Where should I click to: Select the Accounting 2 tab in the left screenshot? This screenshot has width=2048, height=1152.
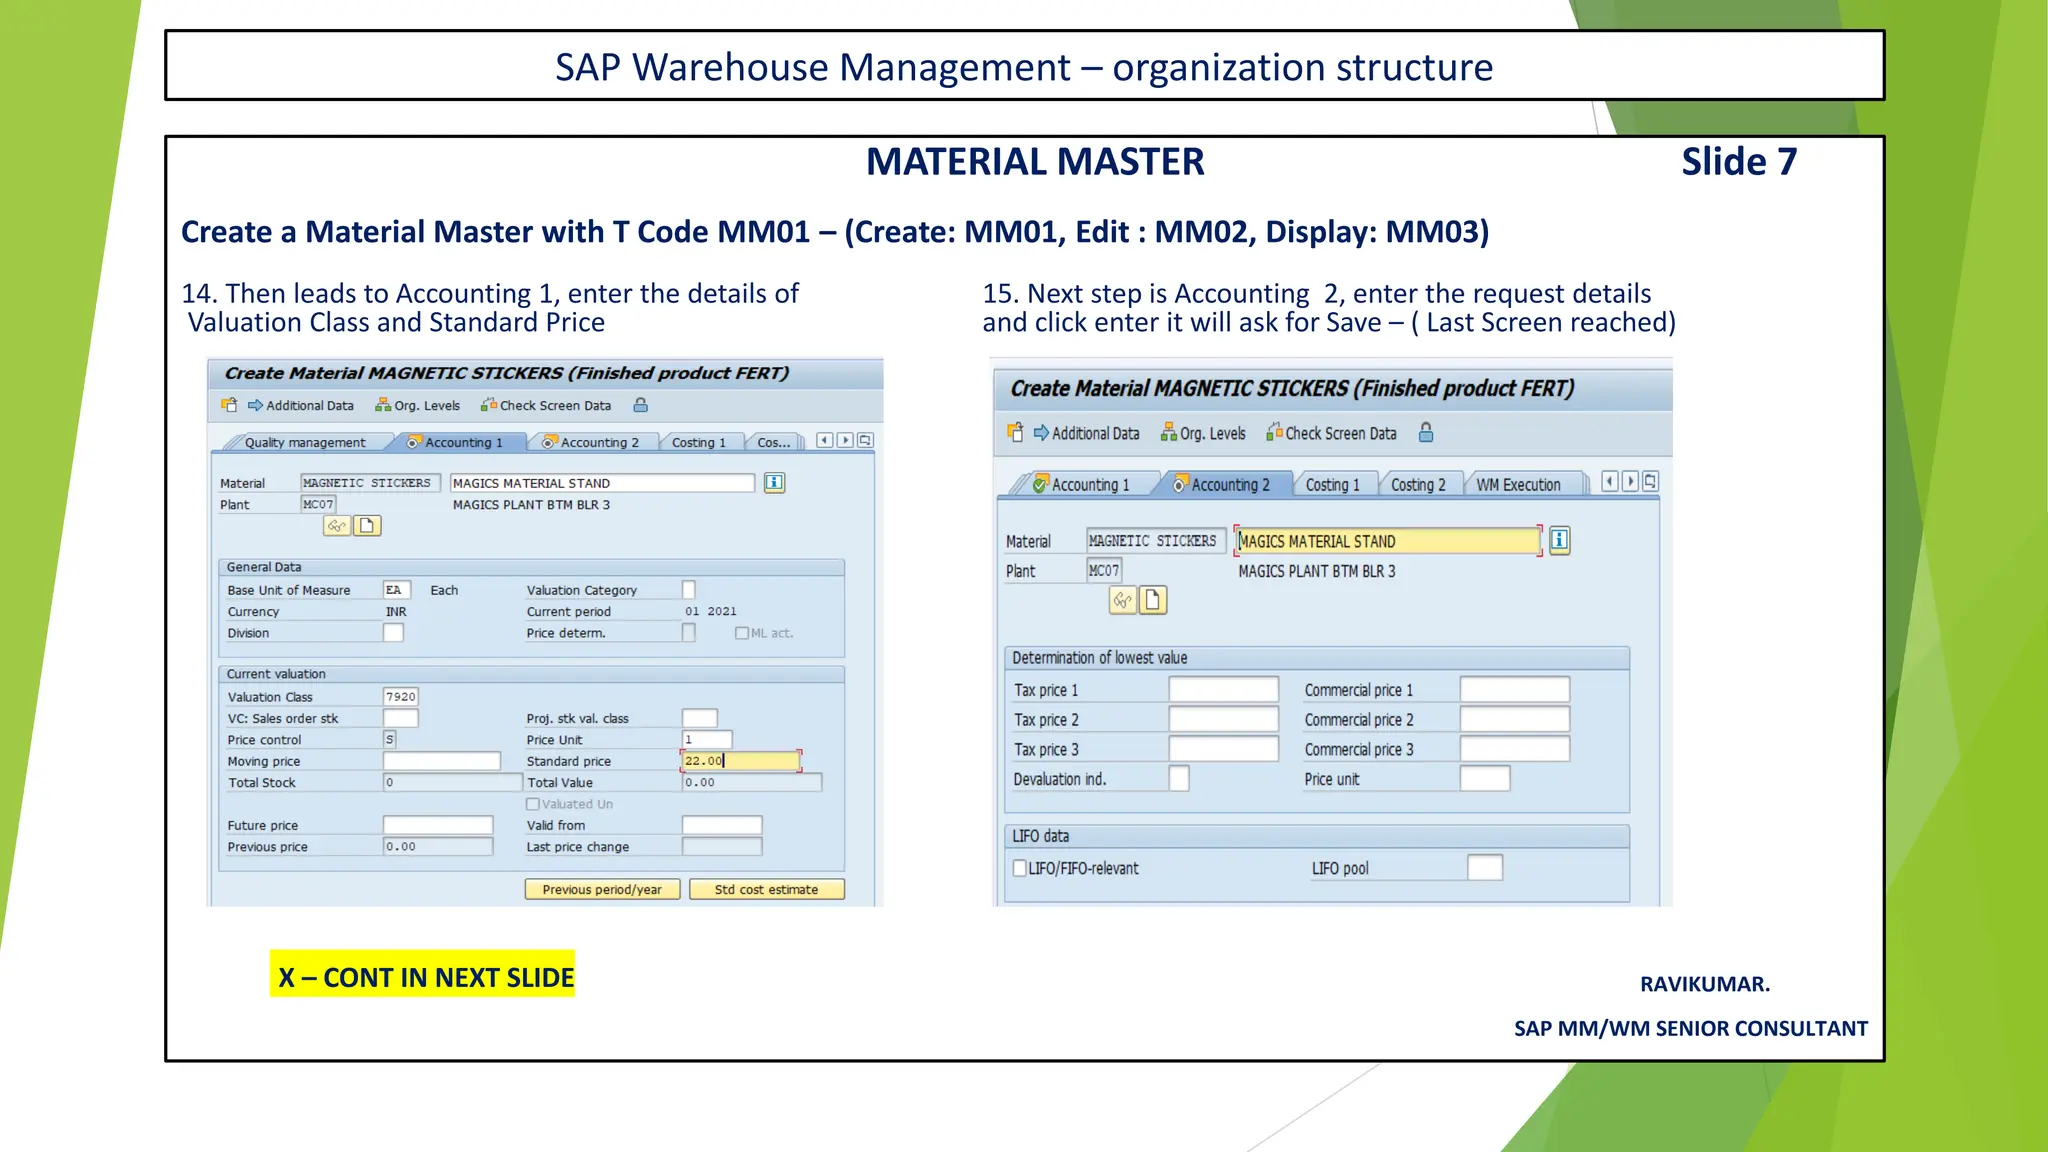click(594, 442)
